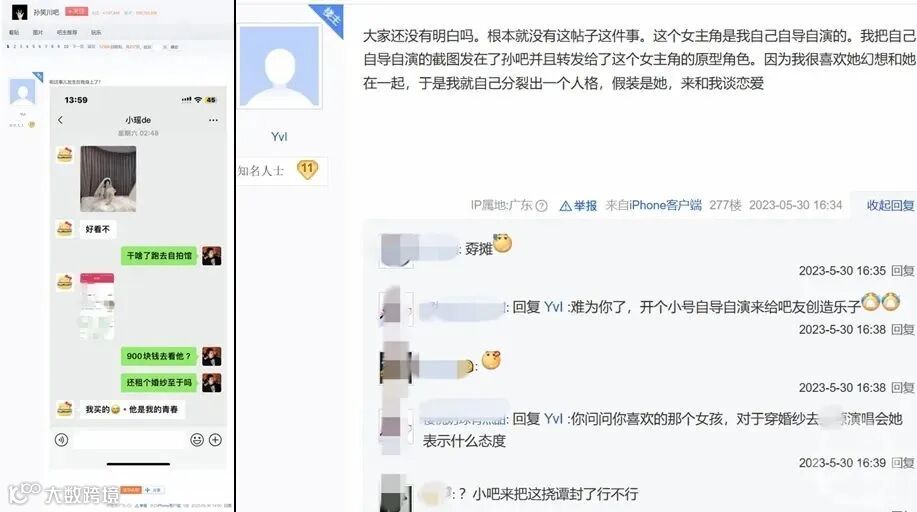Click the 孙笑川吧 forum logo icon

click(20, 12)
